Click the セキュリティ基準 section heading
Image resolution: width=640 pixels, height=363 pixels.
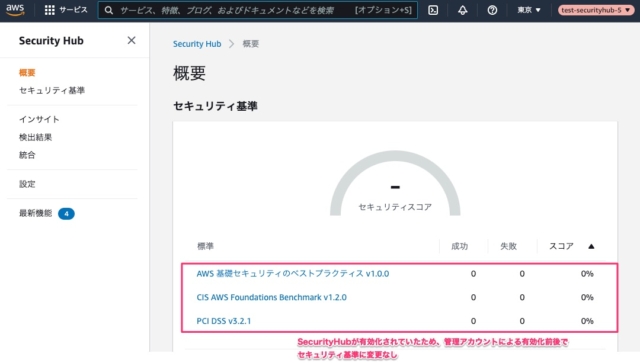pos(215,106)
